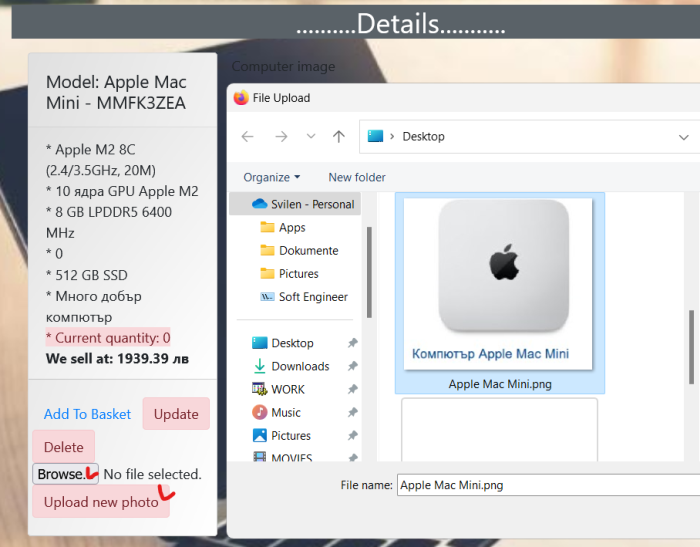This screenshot has width=700, height=547.
Task: Expand the breadcrumb chevron before Desktop
Action: pyautogui.click(x=392, y=136)
